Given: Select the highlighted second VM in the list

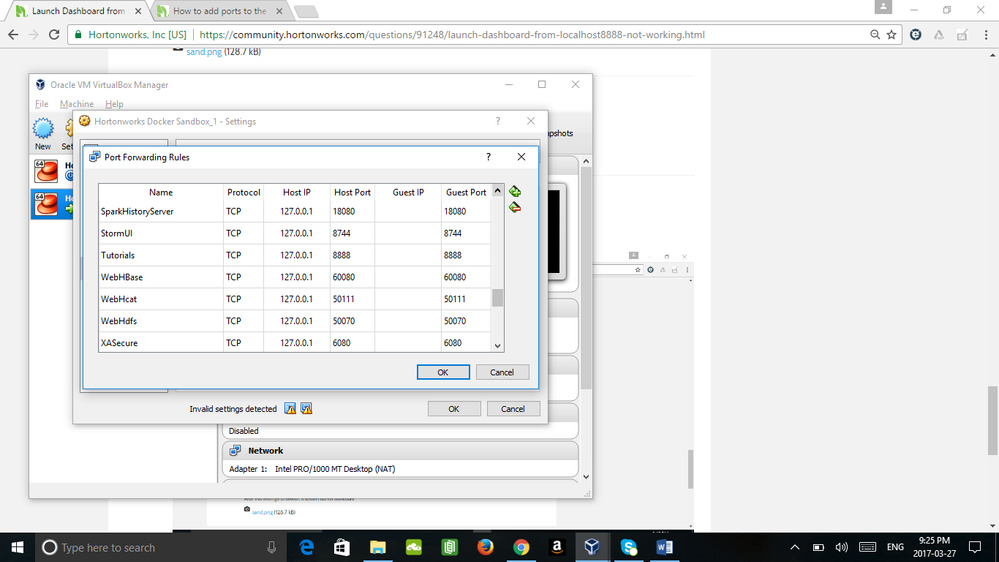Looking at the screenshot, I should [54, 204].
